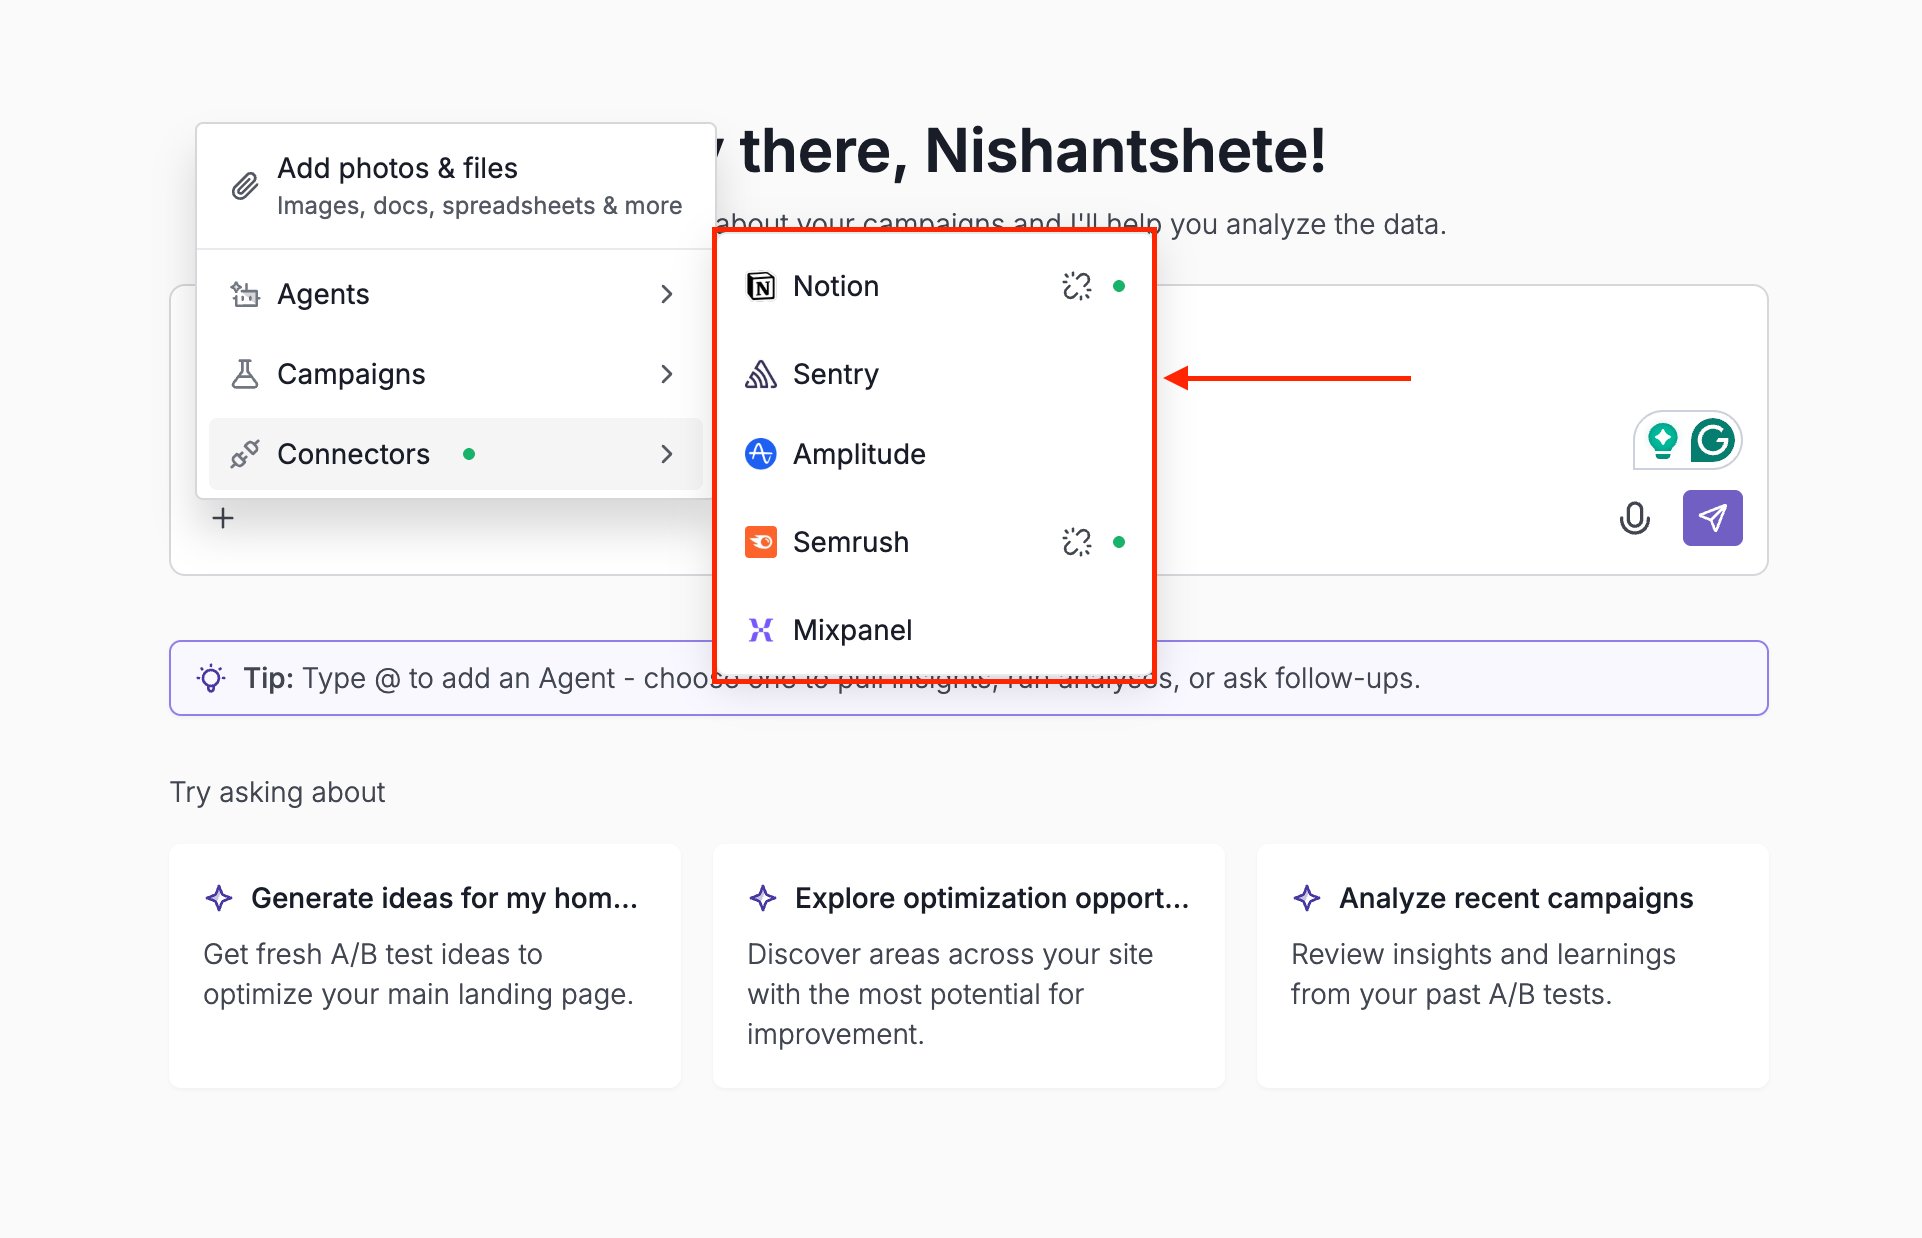Start voice input with the microphone icon
Screen dimensions: 1922x1238
click(1635, 518)
